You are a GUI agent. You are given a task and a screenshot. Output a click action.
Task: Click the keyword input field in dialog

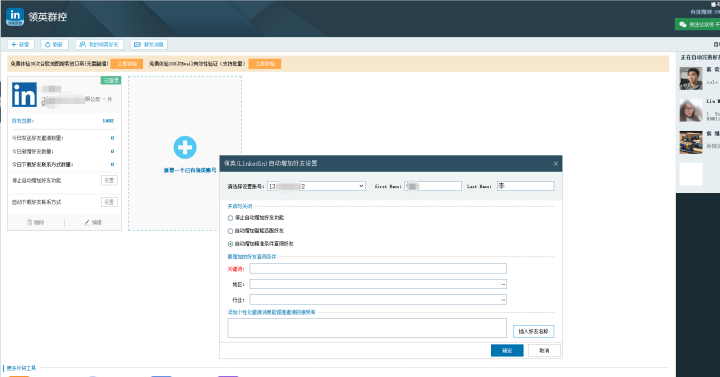tap(378, 269)
